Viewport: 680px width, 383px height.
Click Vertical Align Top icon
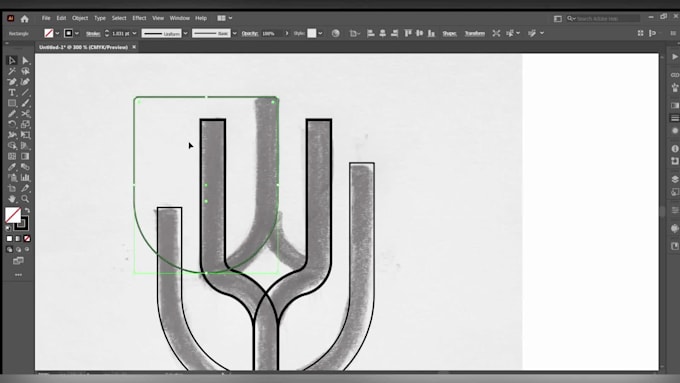[408, 33]
